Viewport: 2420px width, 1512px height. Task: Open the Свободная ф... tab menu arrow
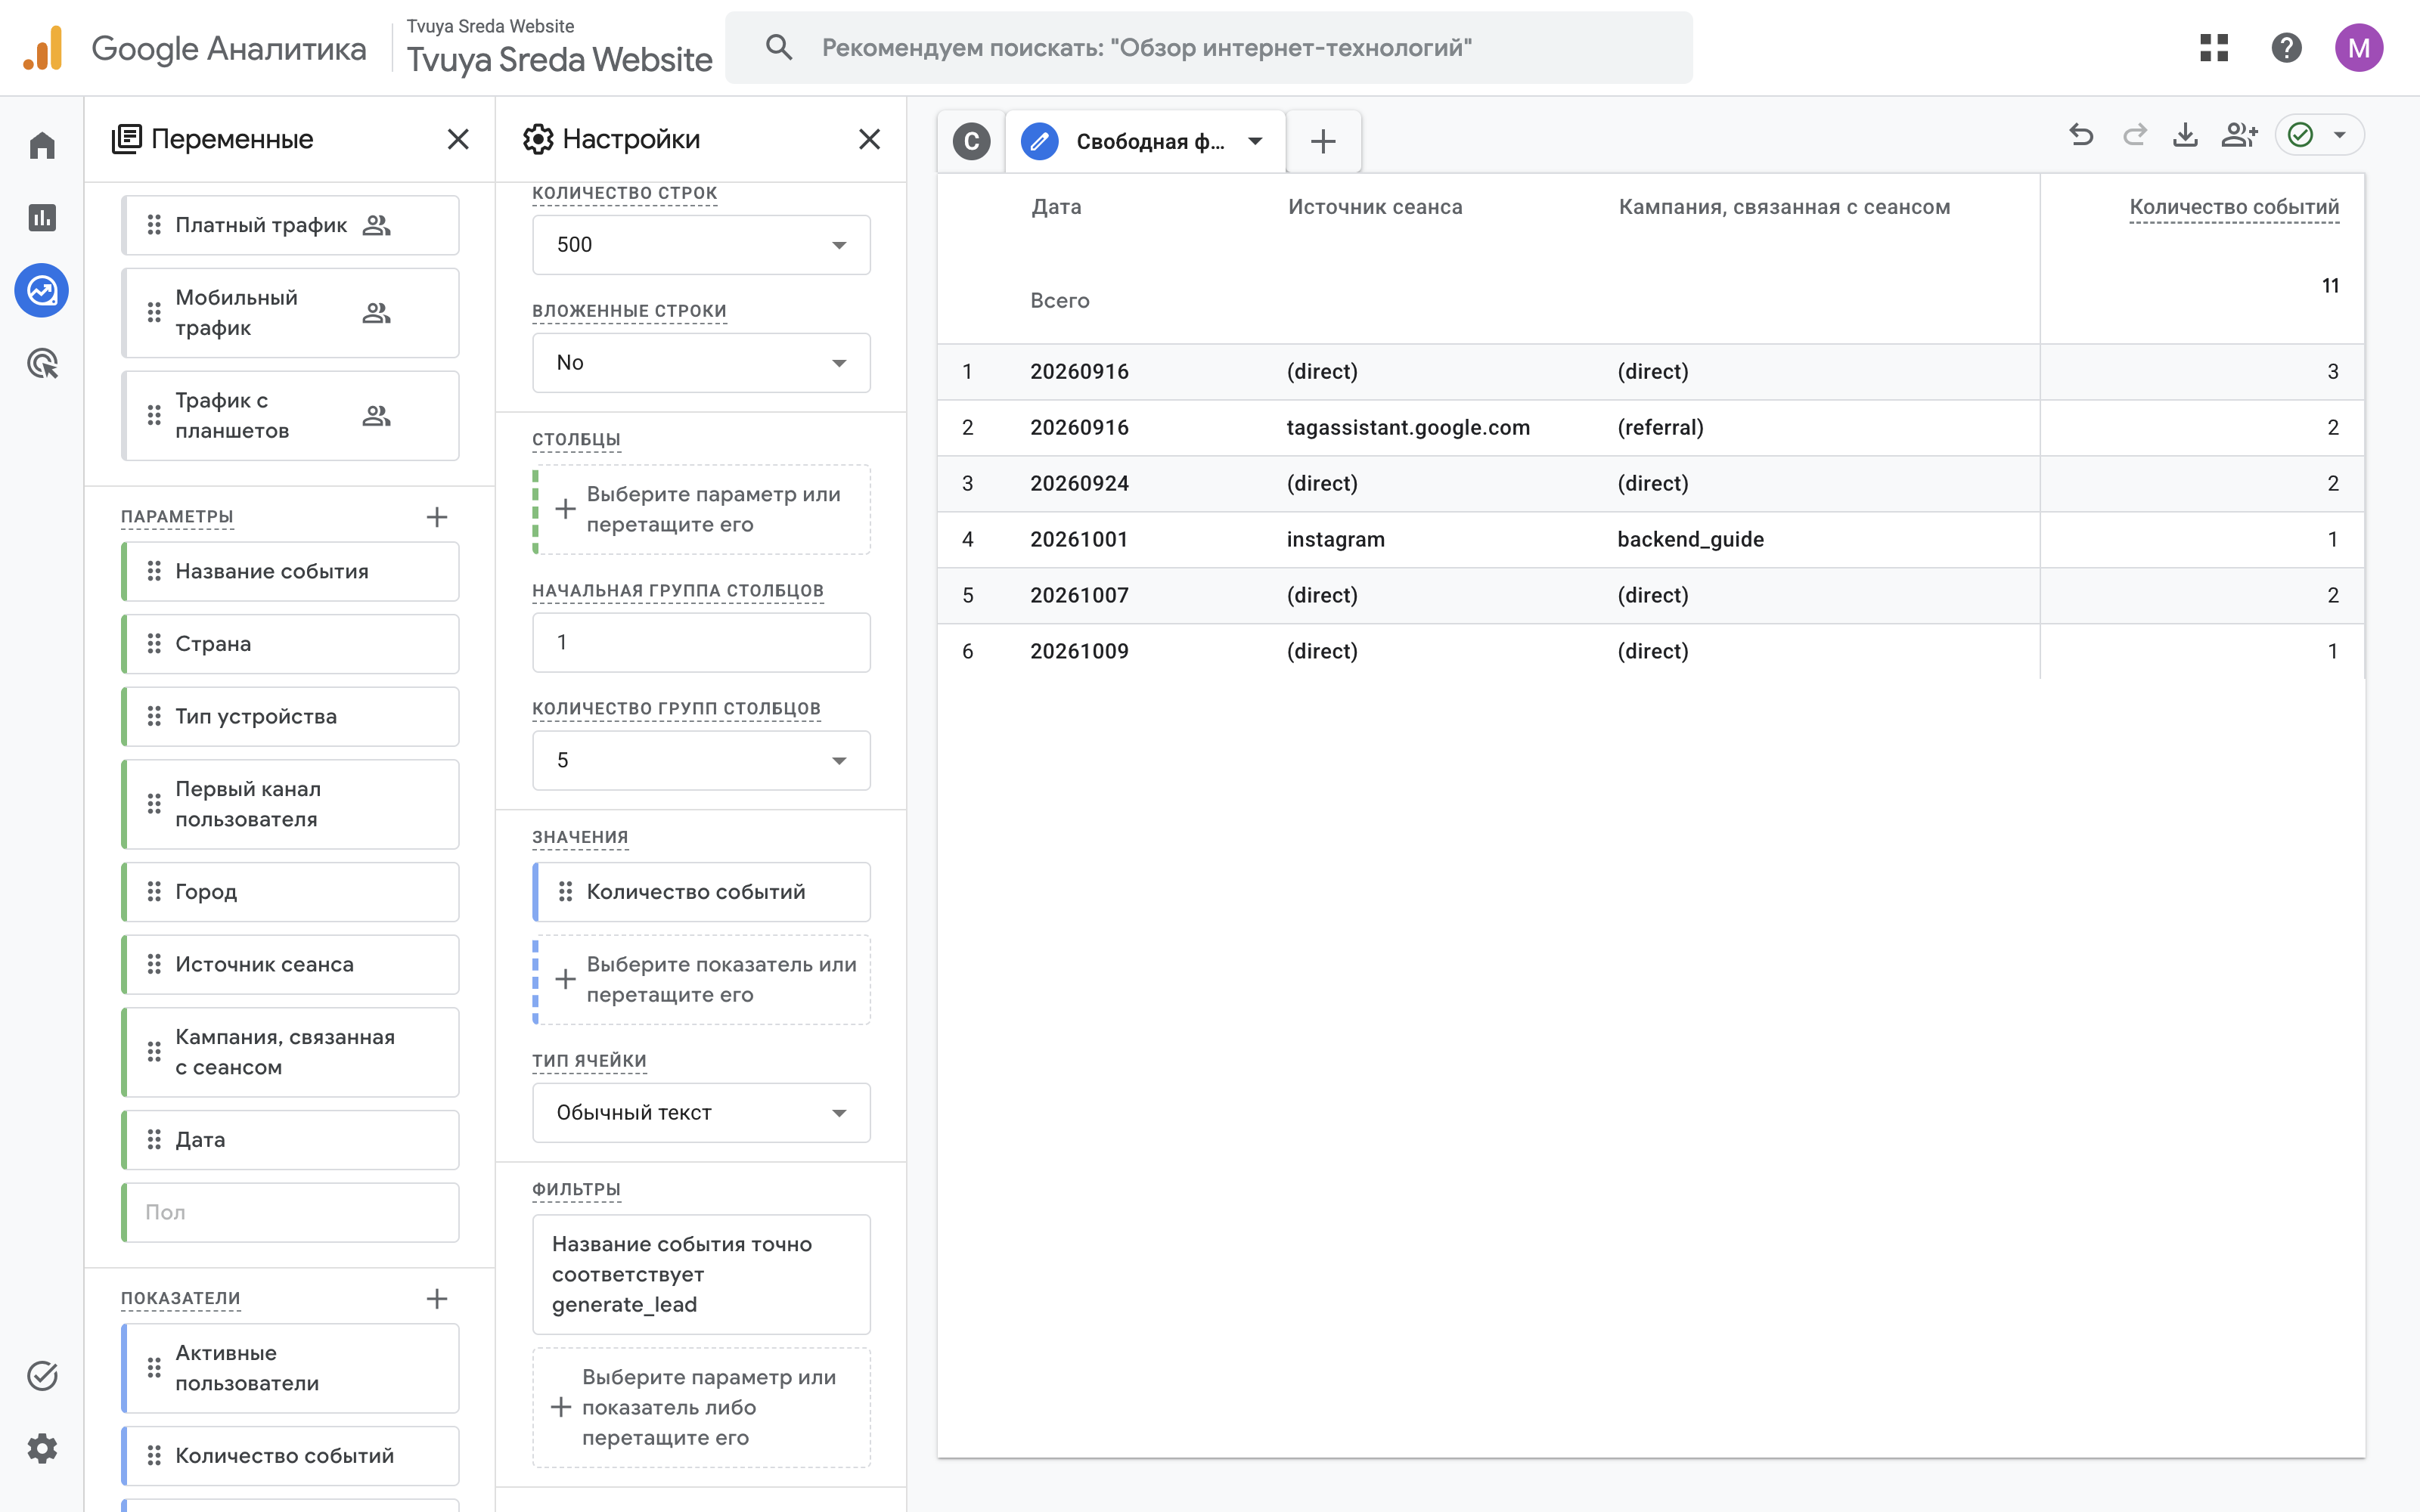click(1255, 141)
